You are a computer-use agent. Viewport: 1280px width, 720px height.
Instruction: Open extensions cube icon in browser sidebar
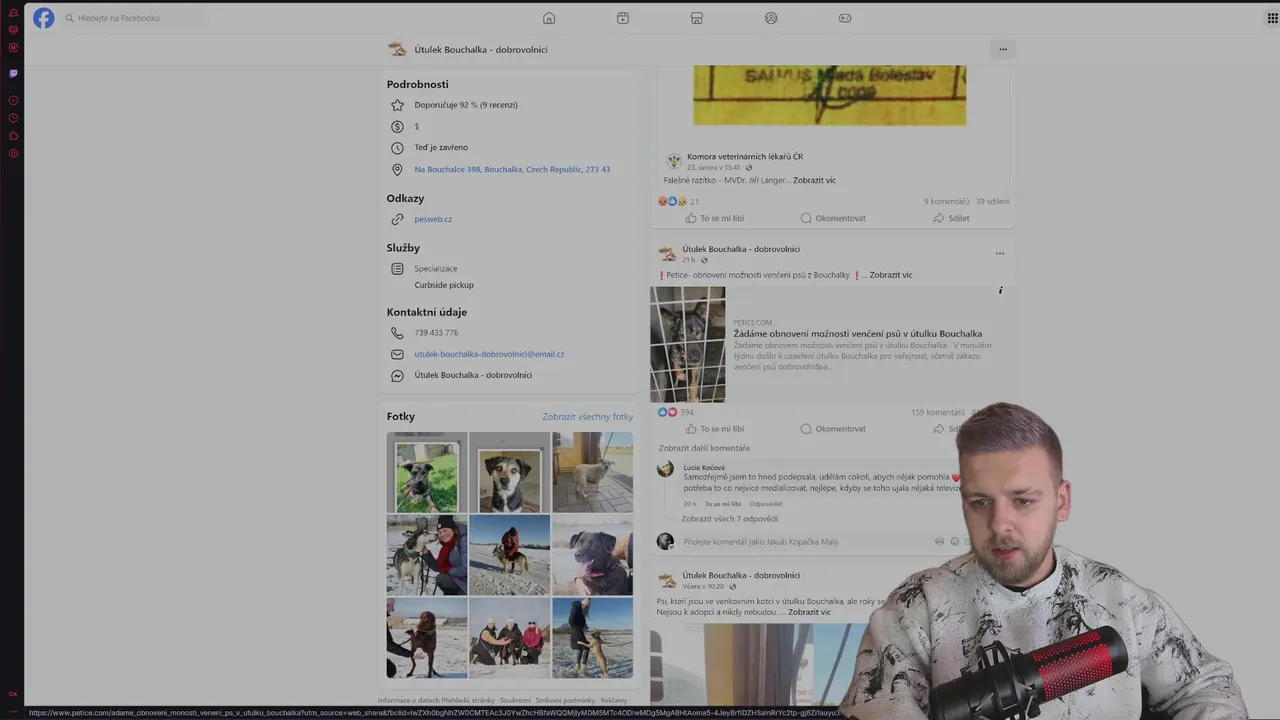coord(13,136)
